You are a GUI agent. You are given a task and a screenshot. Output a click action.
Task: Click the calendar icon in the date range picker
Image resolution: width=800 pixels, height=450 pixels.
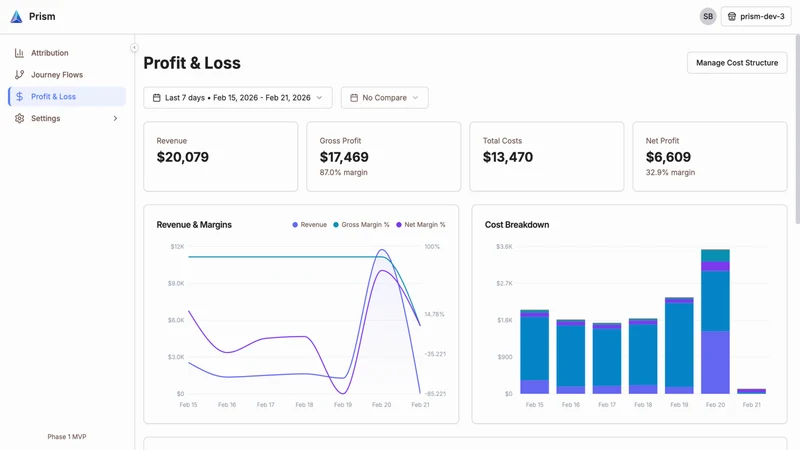point(157,97)
